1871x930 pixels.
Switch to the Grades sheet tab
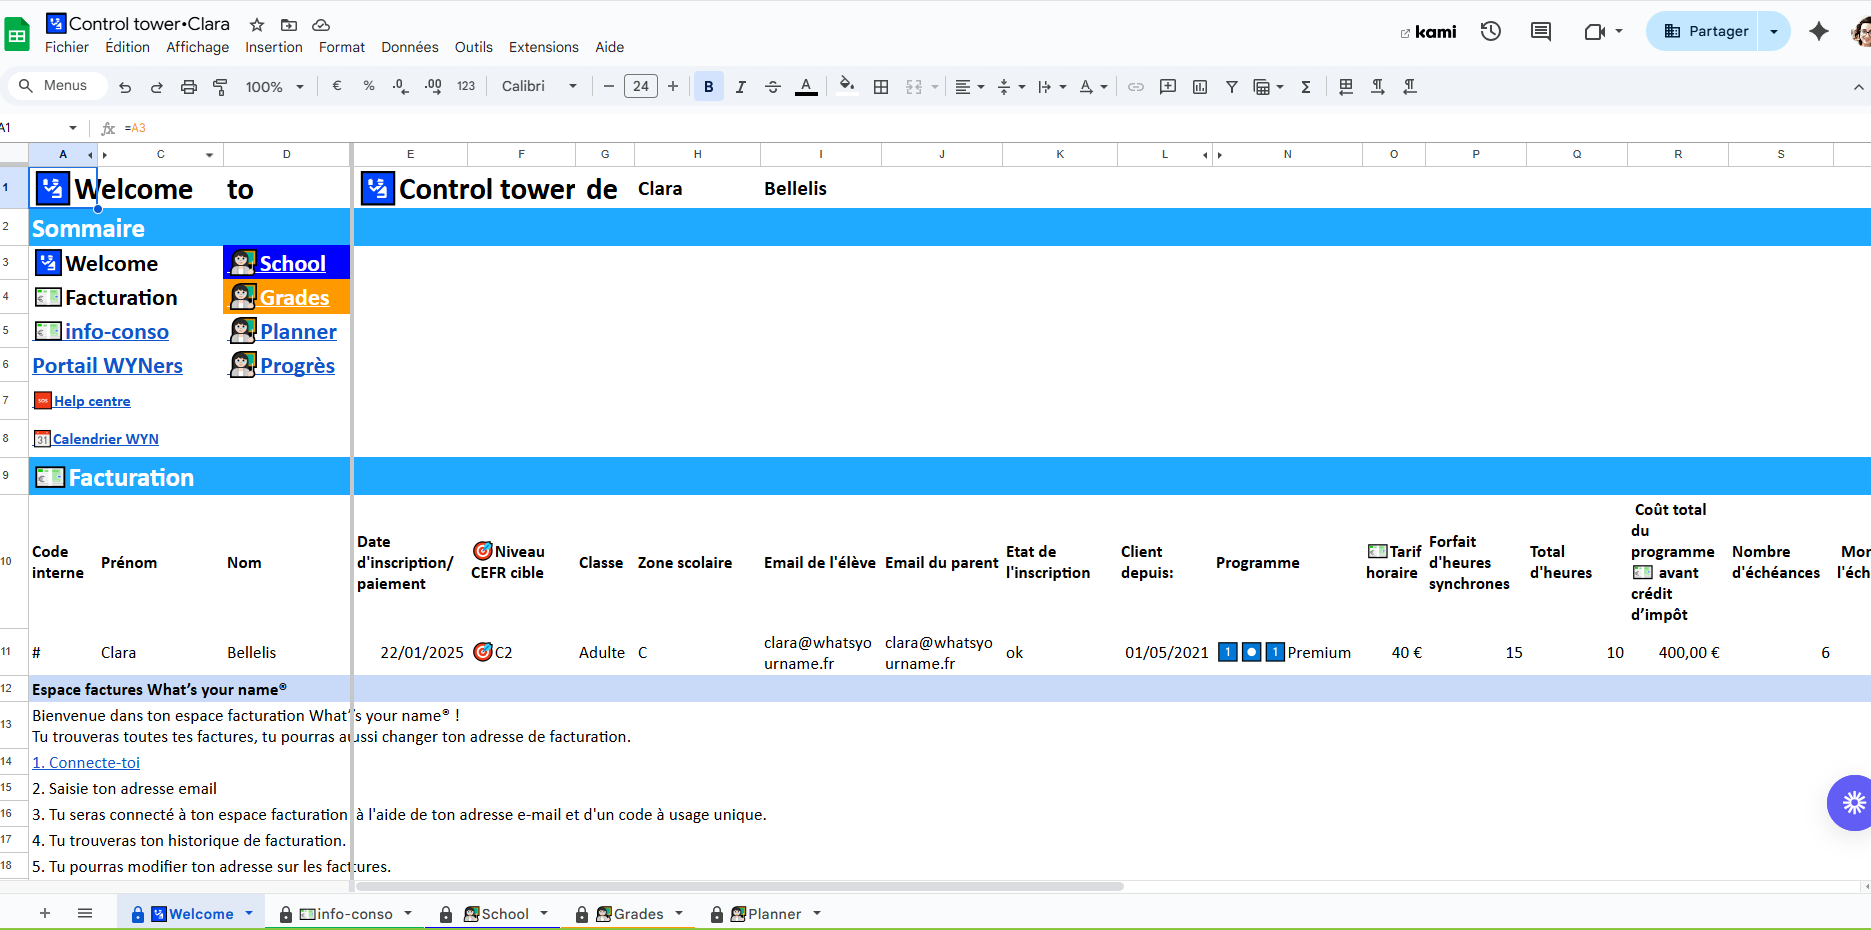(628, 914)
